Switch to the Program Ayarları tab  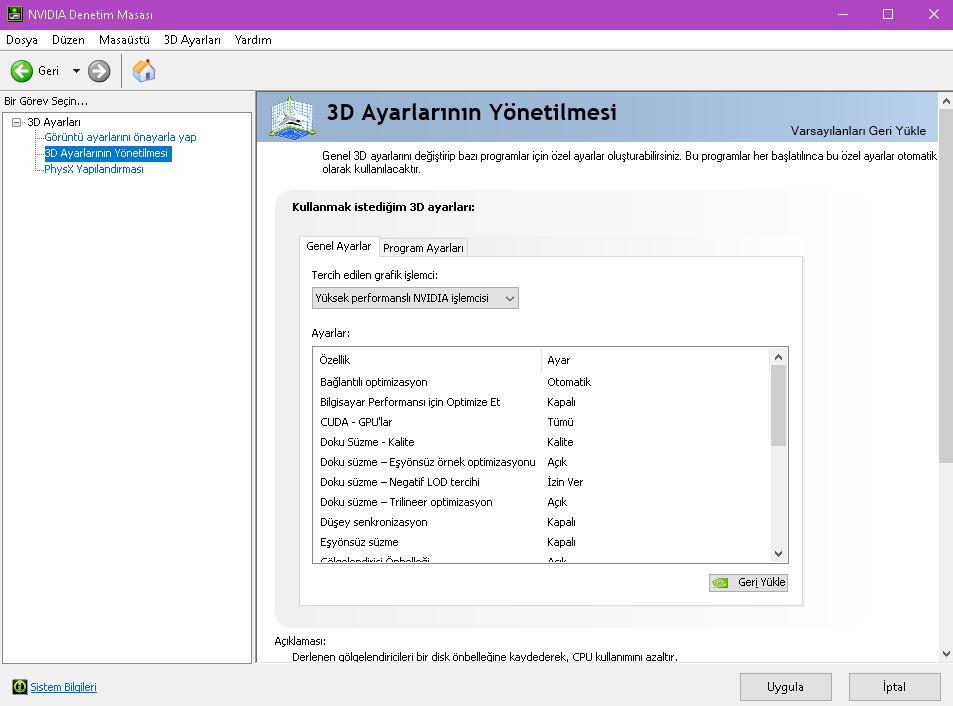click(x=423, y=248)
